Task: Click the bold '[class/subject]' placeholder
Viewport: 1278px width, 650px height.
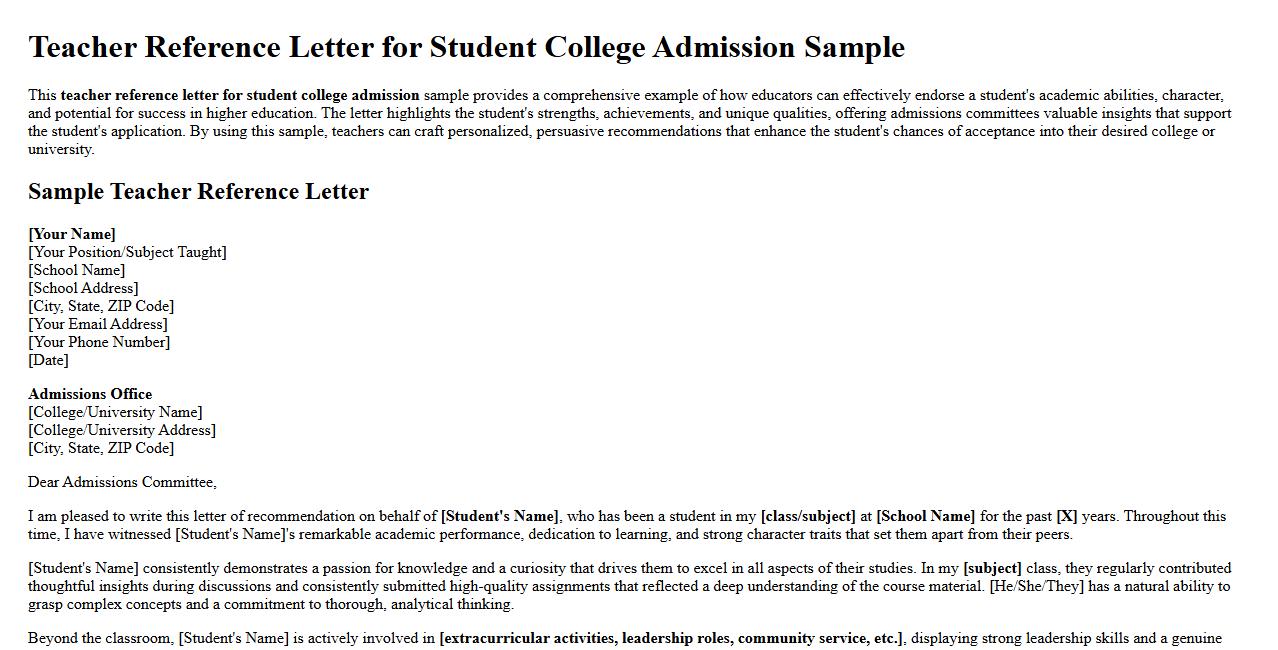Action: point(808,516)
